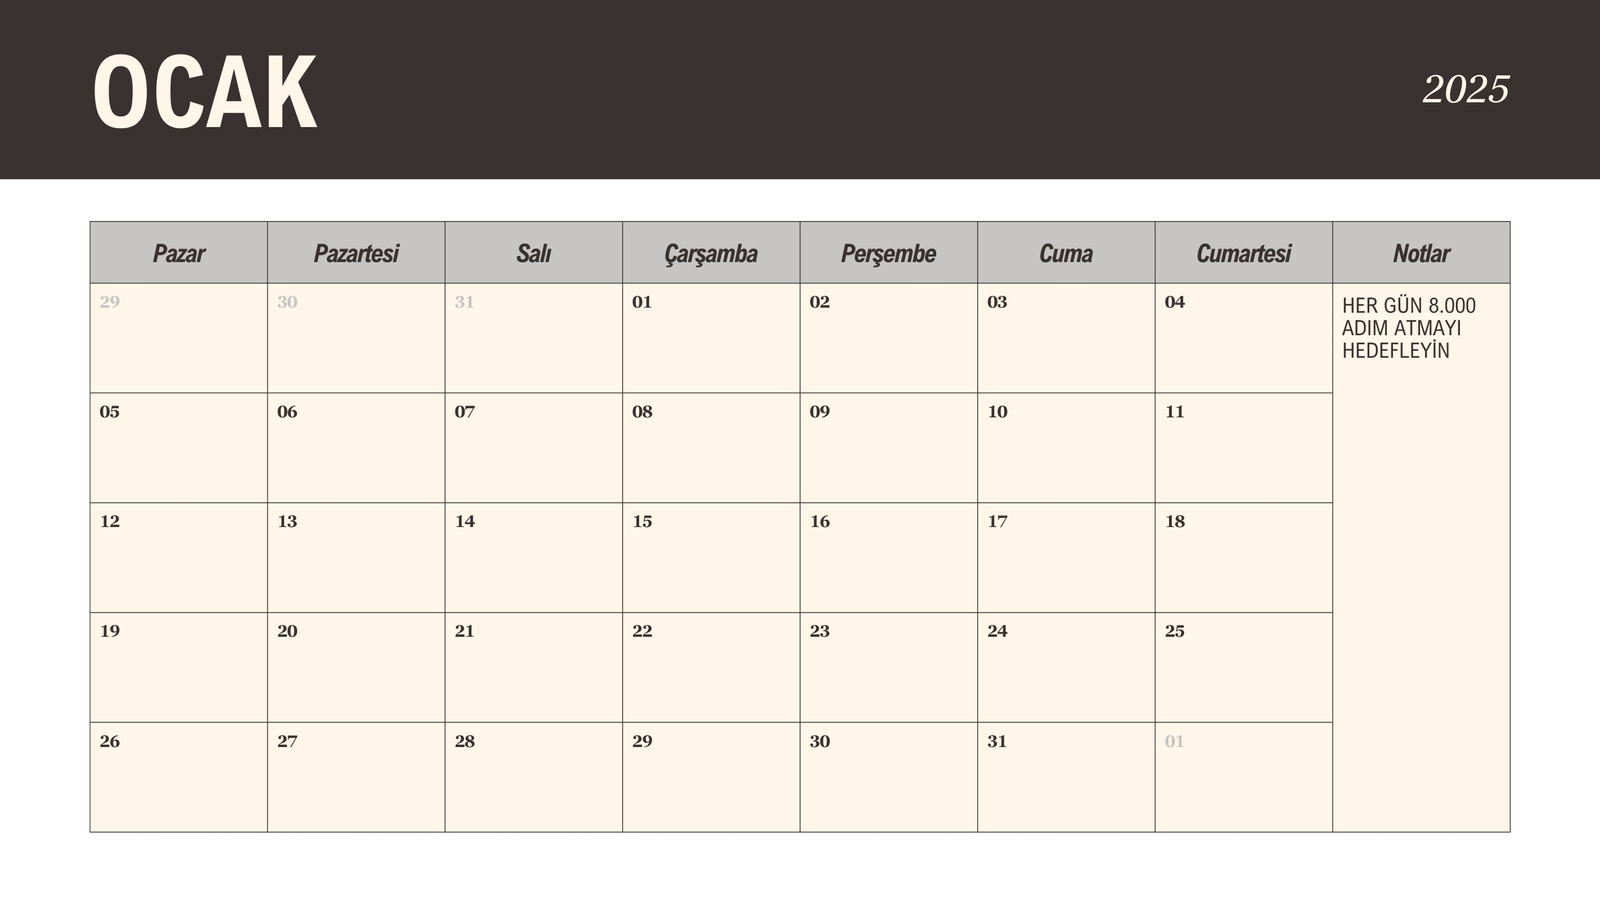Click the Pazartesi column header

[x=356, y=253]
